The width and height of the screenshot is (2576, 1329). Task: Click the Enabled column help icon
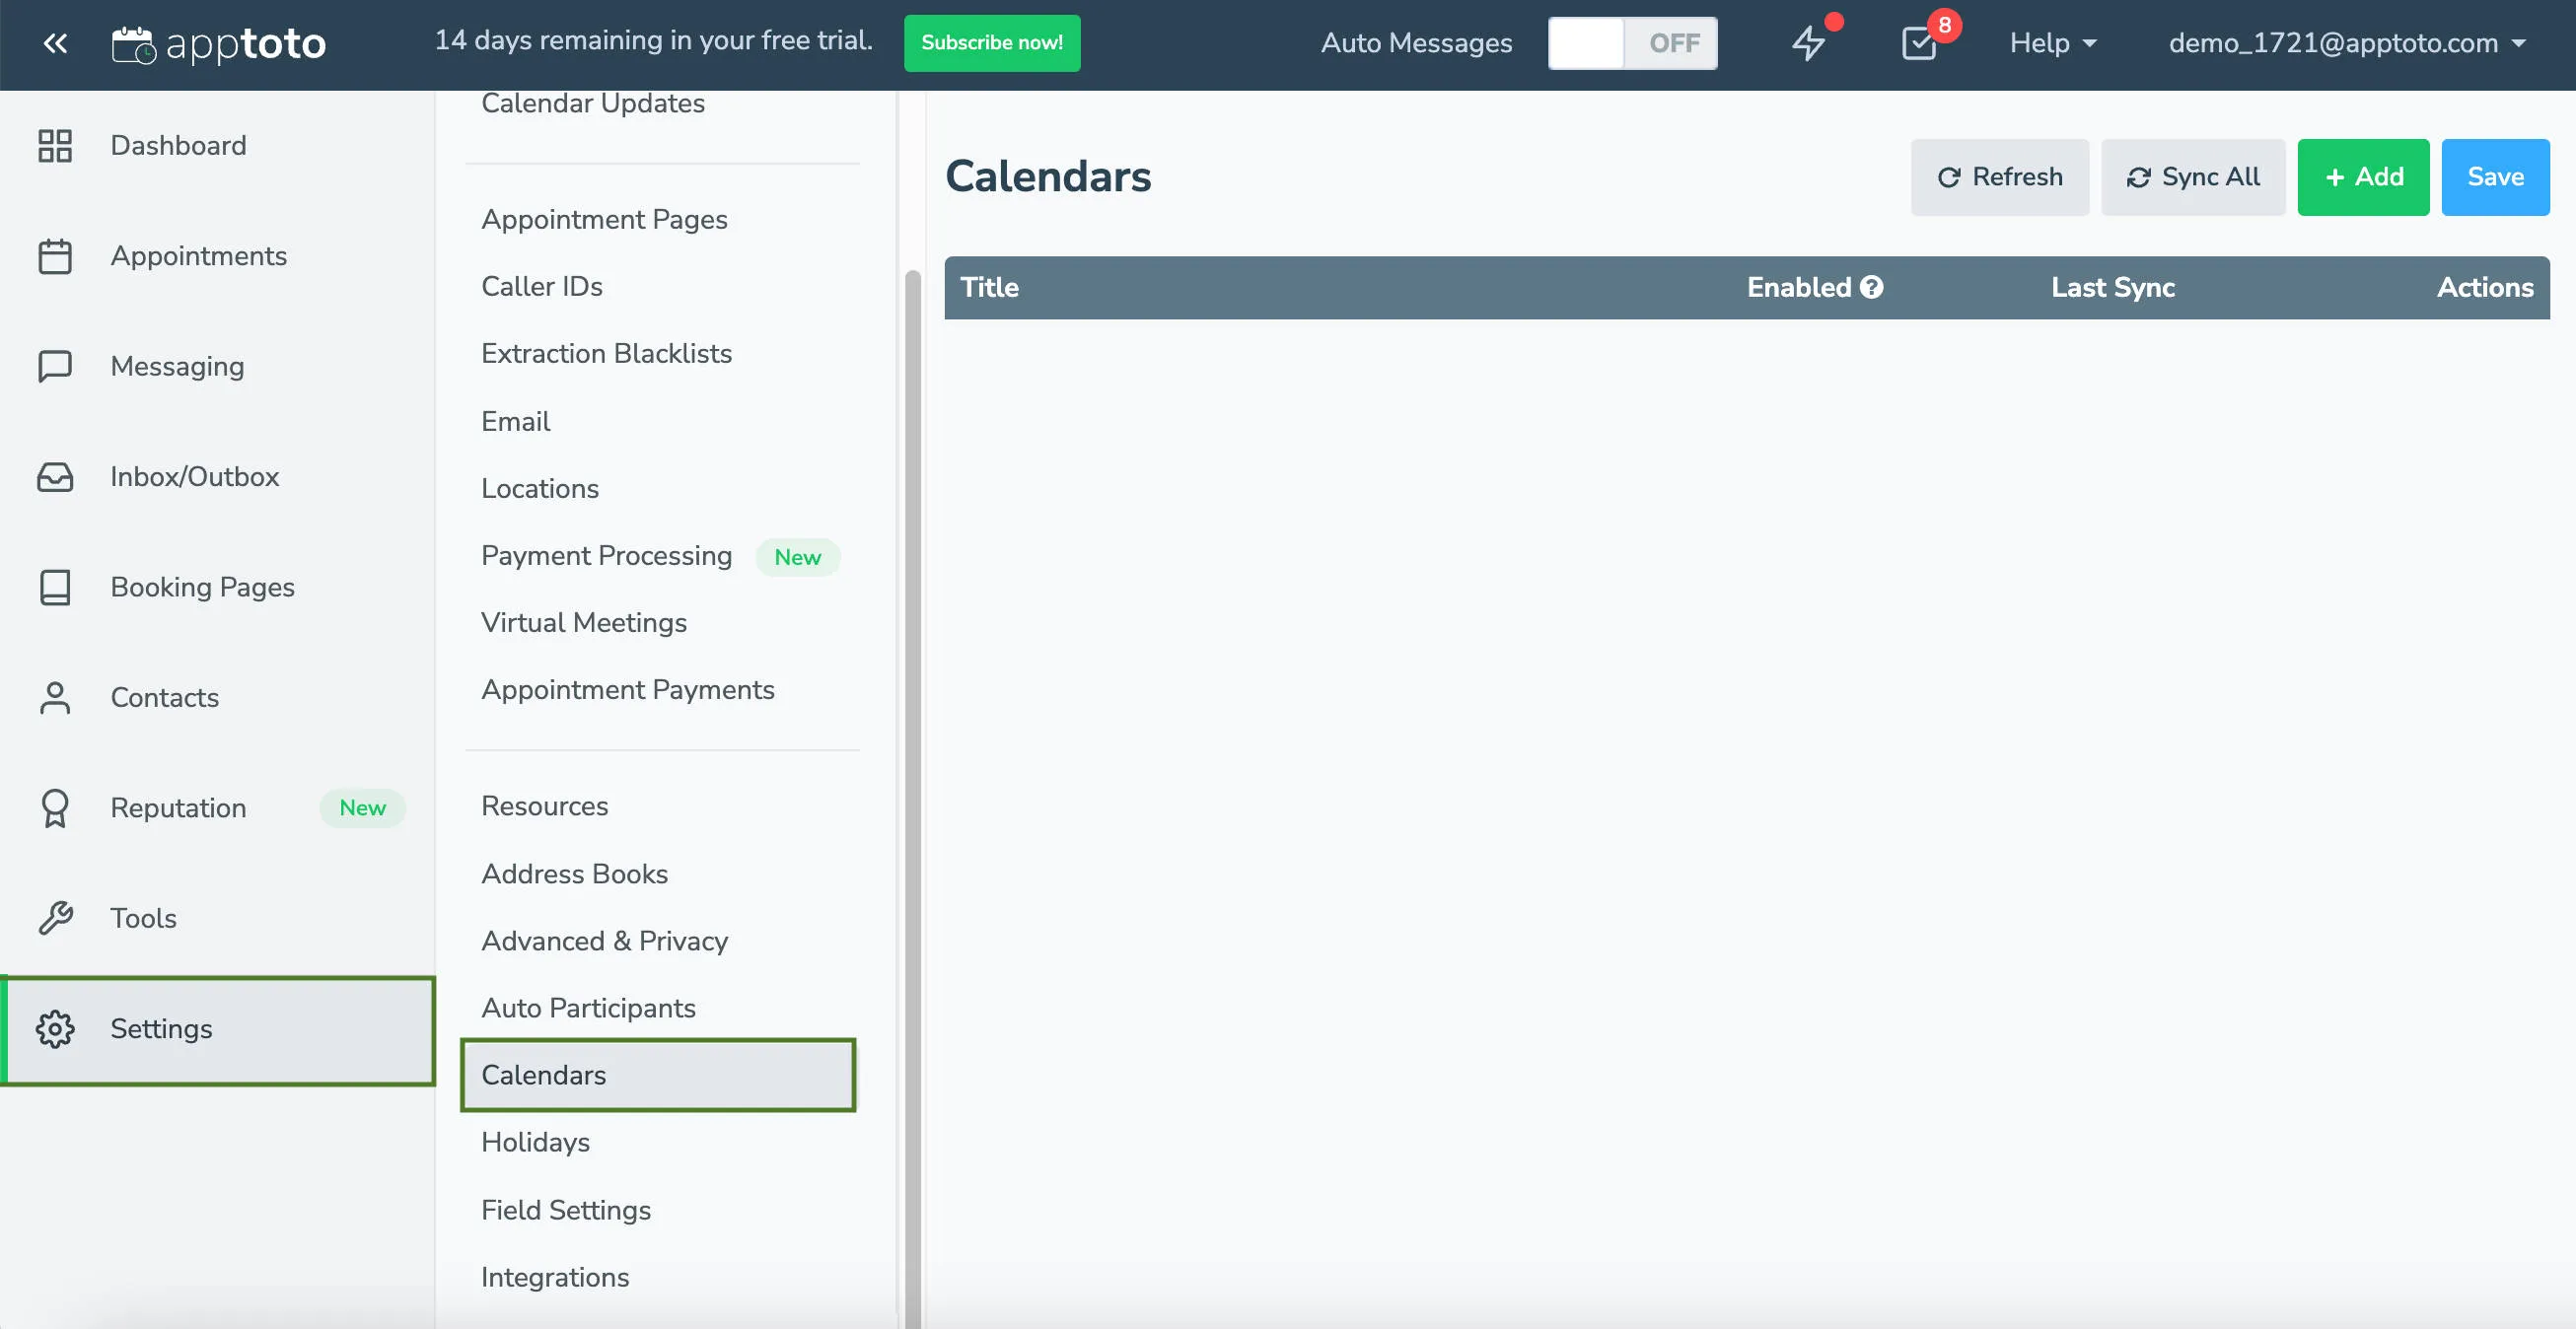(1871, 287)
